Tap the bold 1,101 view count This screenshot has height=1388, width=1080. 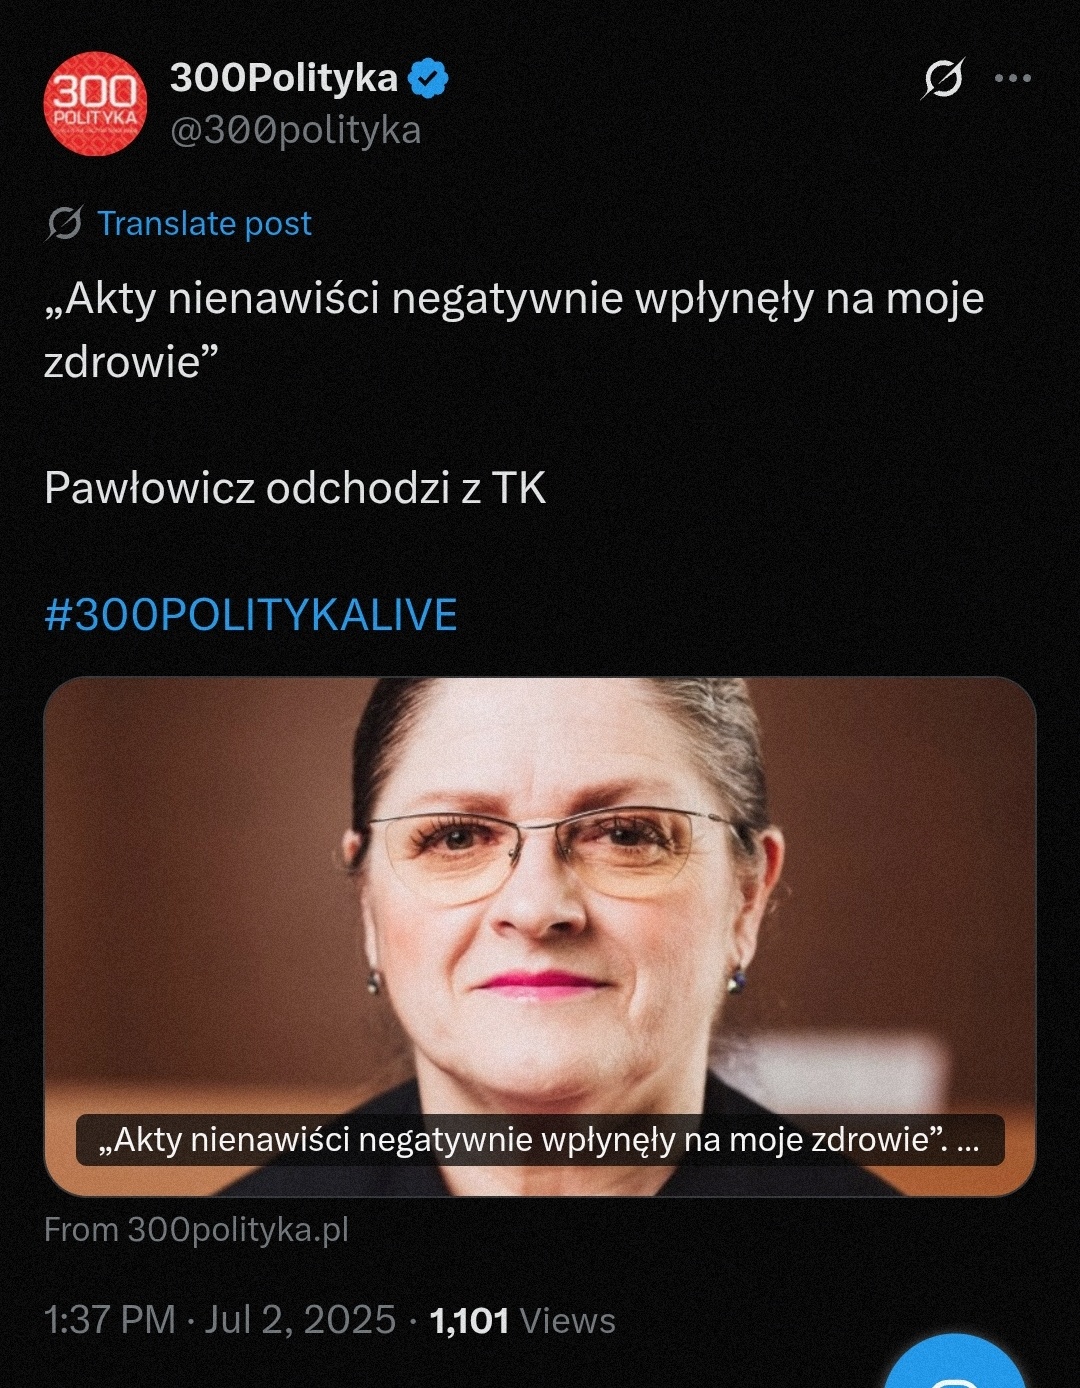[x=469, y=1321]
